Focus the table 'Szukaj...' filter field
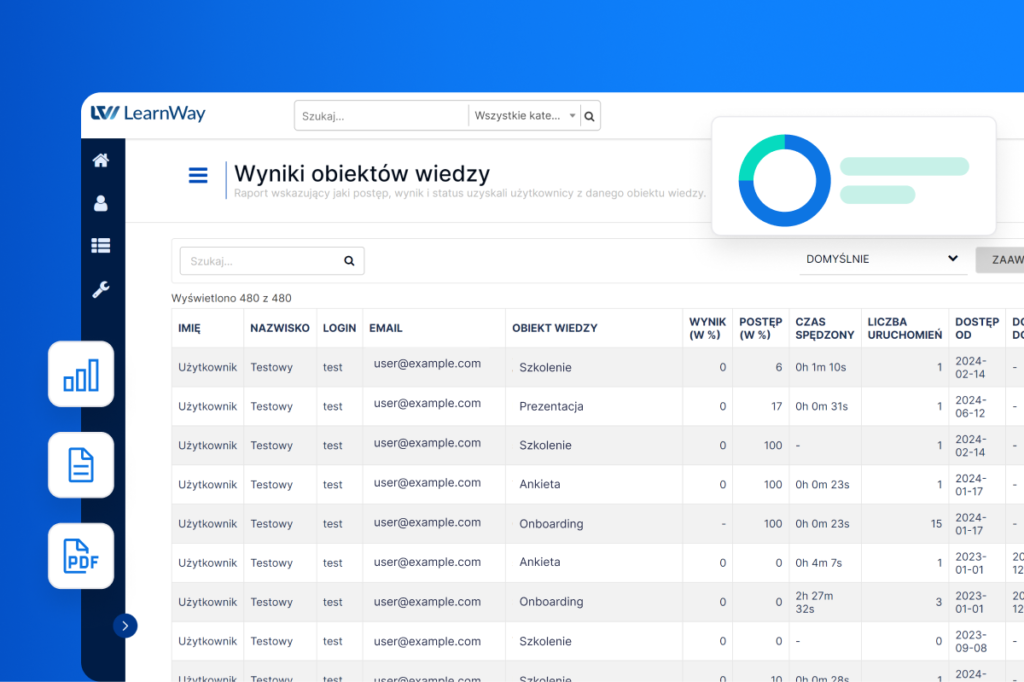 pyautogui.click(x=259, y=261)
